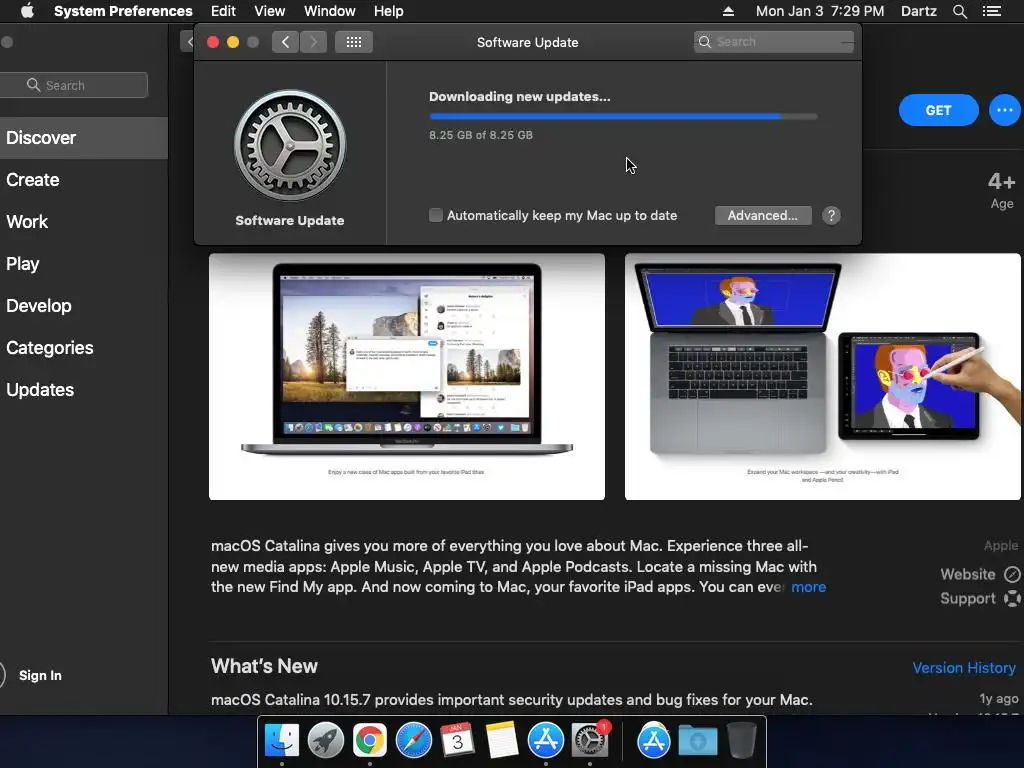Screen dimensions: 1024x768
Task: Select Discover in App Store sidebar
Action: (84, 138)
